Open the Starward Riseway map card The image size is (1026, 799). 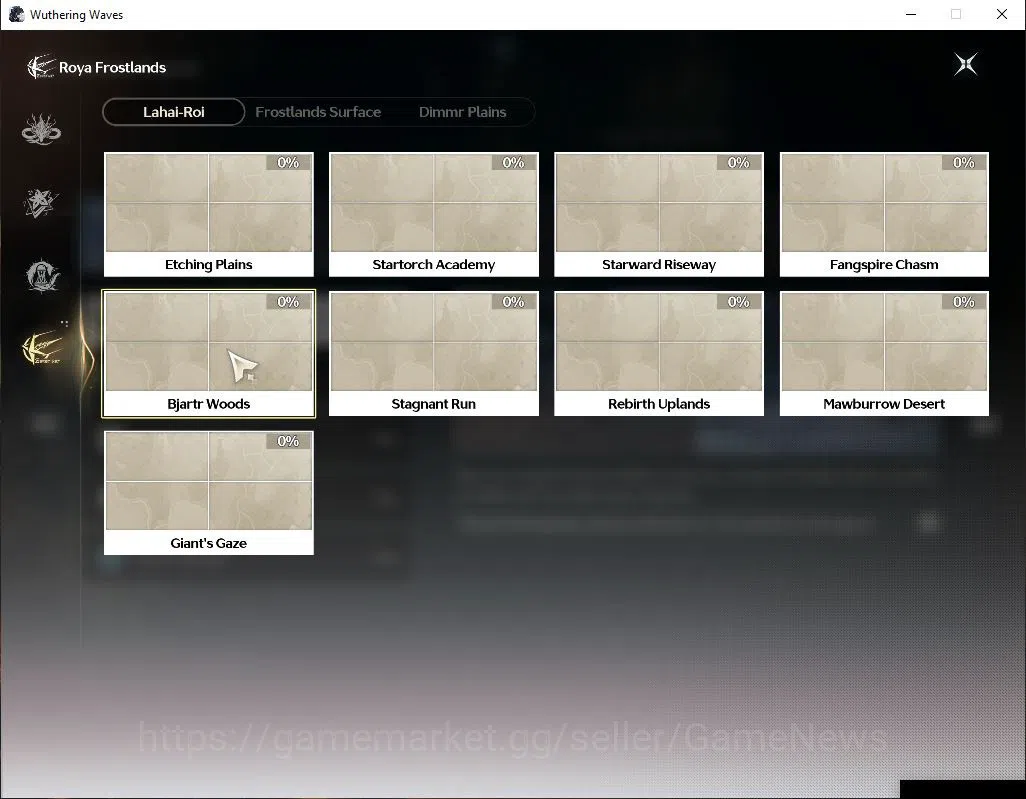tap(659, 214)
